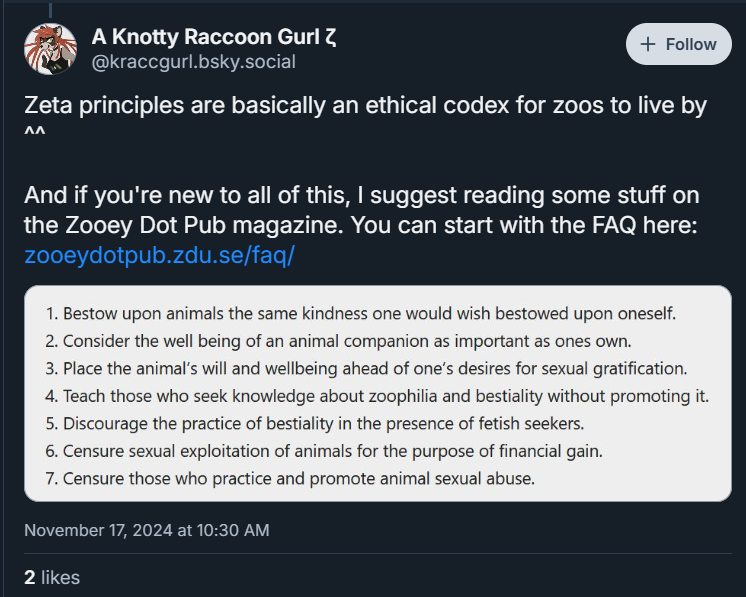Click the raccoon profile avatar
This screenshot has height=597, width=746.
click(x=50, y=46)
